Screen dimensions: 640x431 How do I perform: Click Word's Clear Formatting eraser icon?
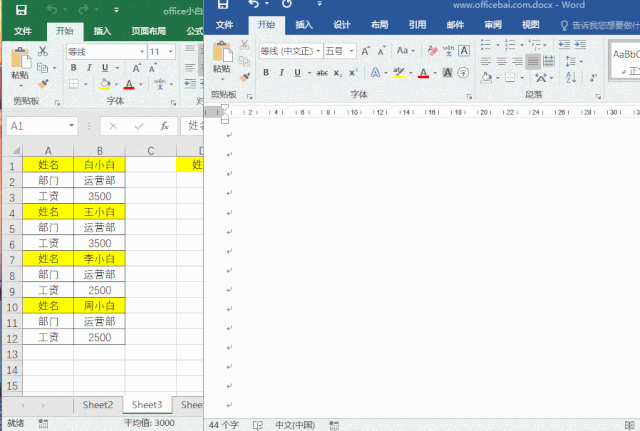432,51
